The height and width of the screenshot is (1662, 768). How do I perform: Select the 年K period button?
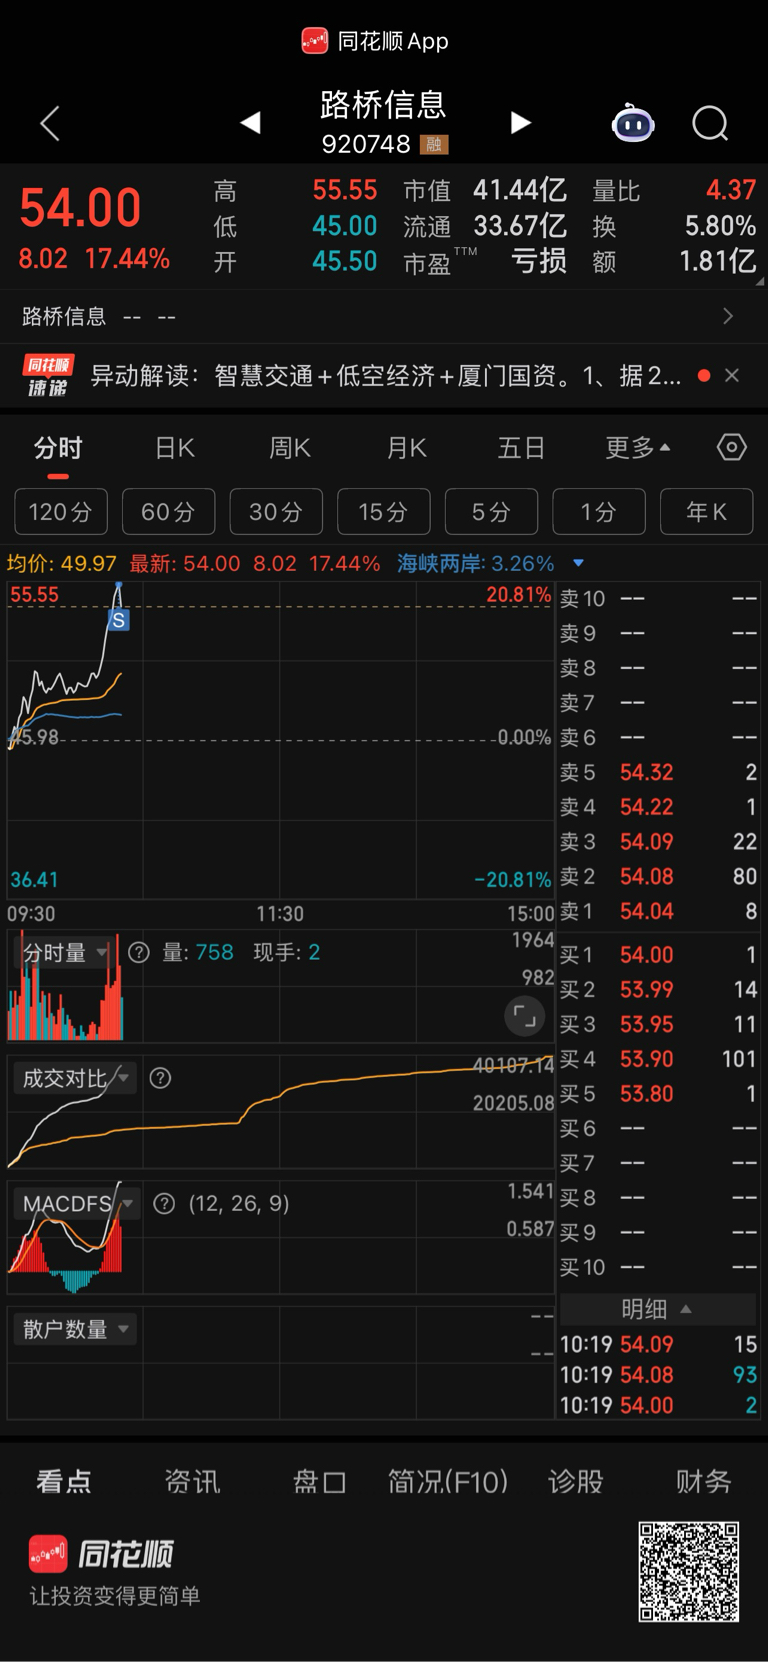click(x=707, y=512)
